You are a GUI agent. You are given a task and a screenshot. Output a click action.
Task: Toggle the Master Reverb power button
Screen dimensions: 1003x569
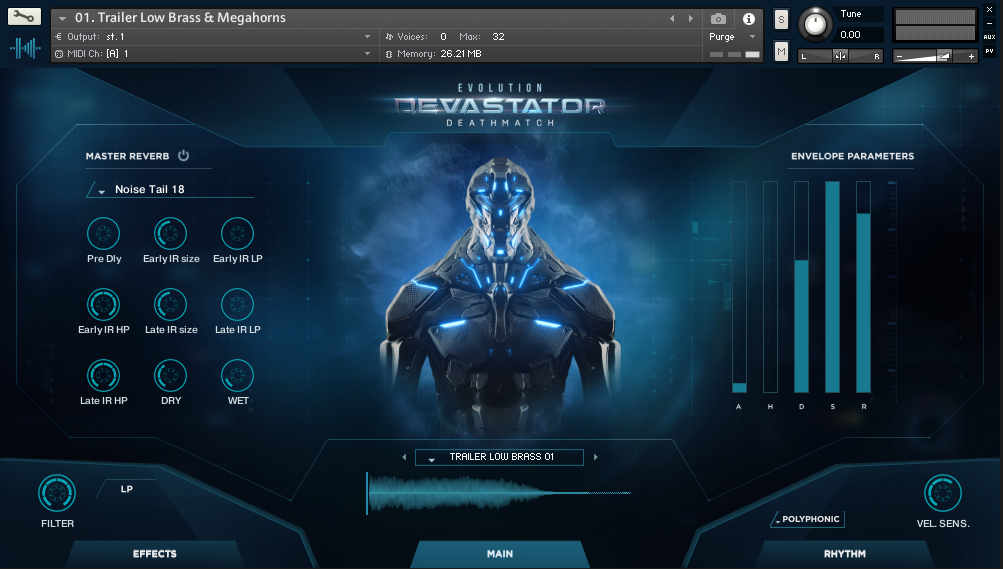tap(184, 155)
